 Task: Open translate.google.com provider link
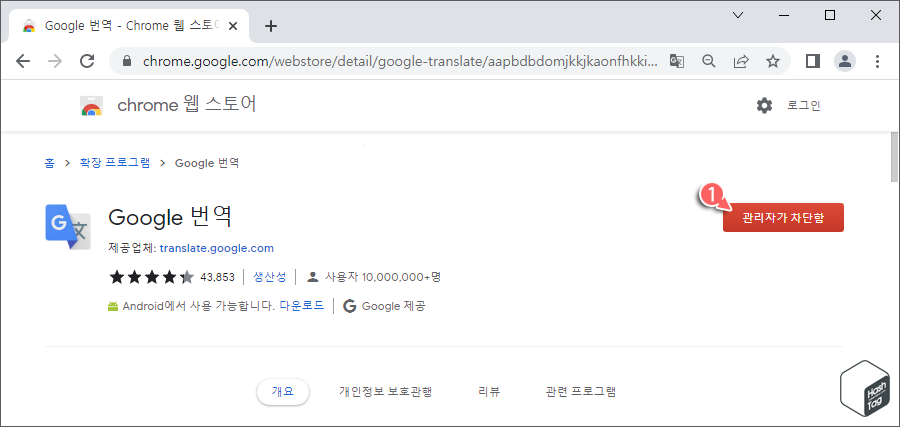pos(216,249)
